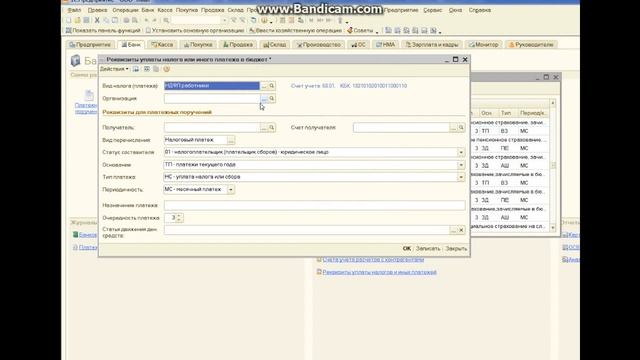Open selection list for Вид налога field
Image resolution: width=640 pixels, height=360 pixels.
(264, 86)
